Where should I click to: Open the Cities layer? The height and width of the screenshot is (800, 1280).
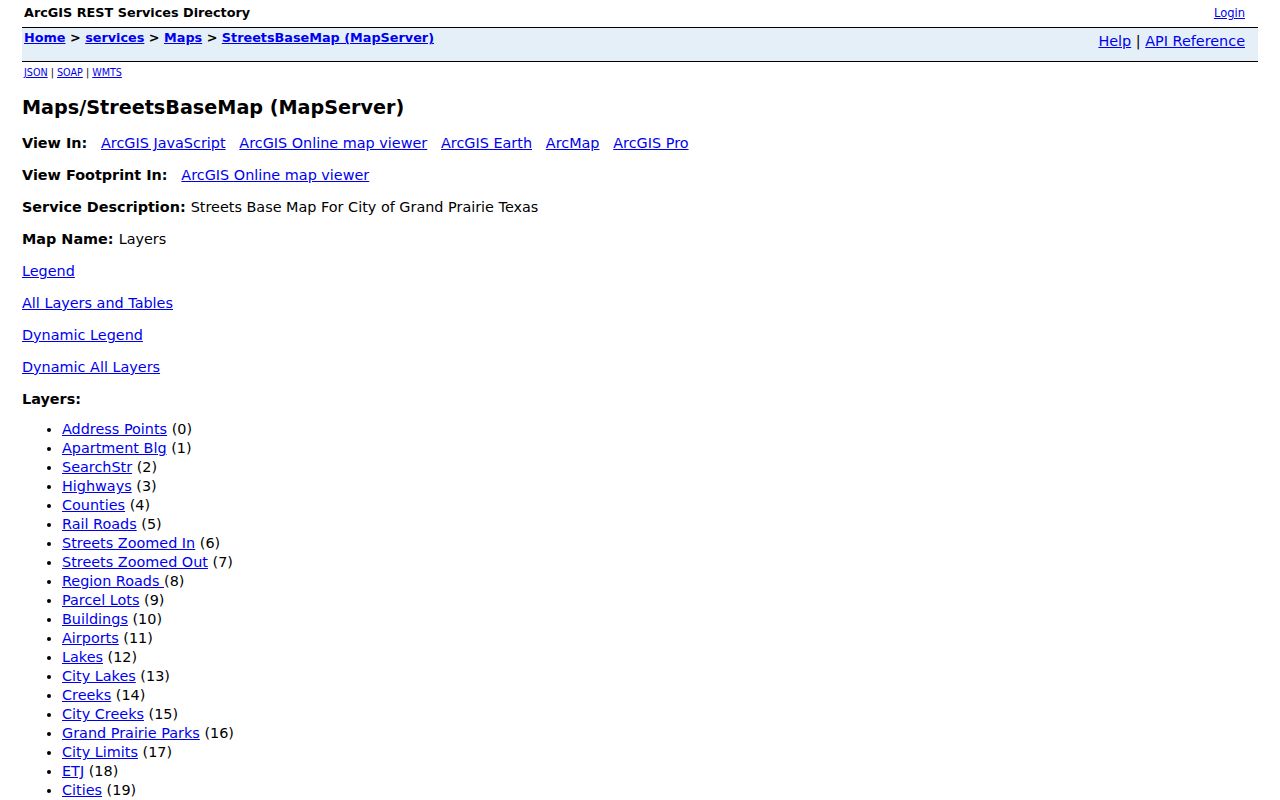pyautogui.click(x=82, y=790)
